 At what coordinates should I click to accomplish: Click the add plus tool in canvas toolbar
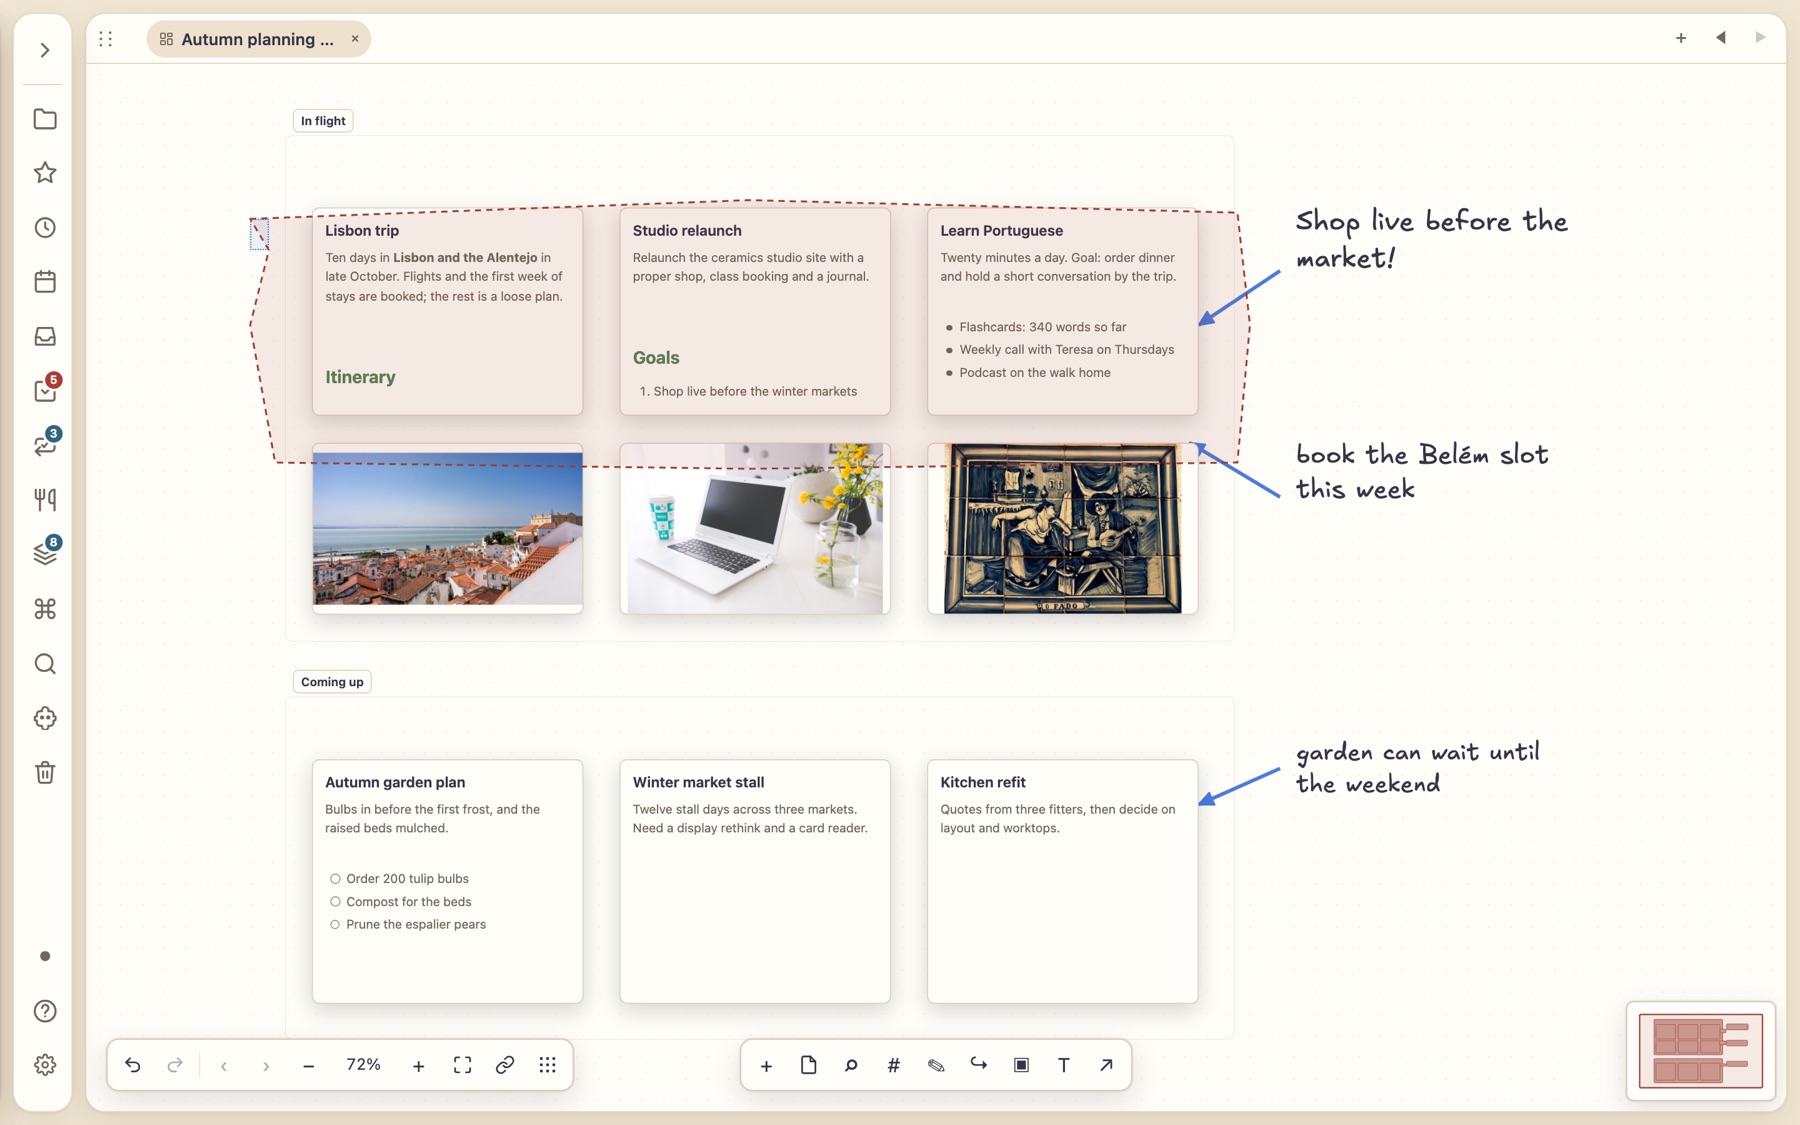tap(766, 1066)
